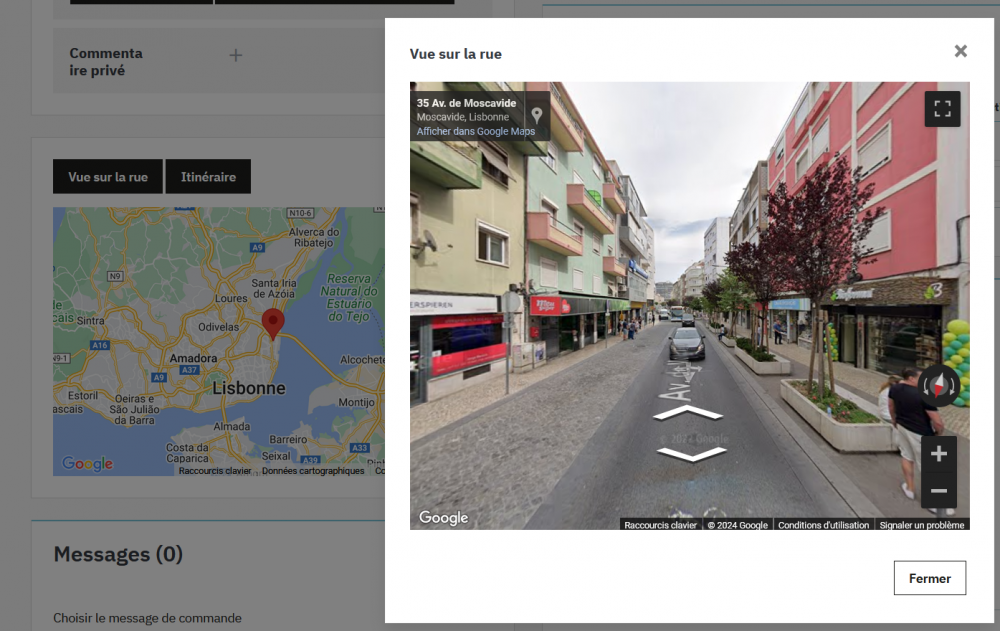Click the A33 highway badge on map

coord(360,448)
